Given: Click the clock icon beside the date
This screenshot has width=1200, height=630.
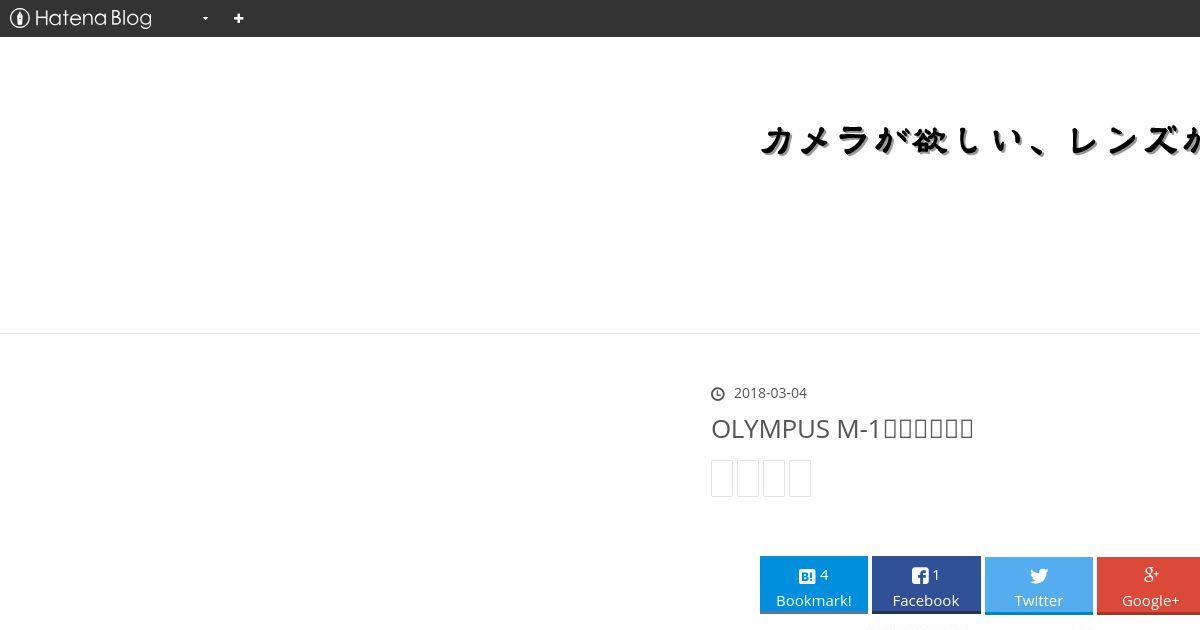Looking at the screenshot, I should coord(718,394).
